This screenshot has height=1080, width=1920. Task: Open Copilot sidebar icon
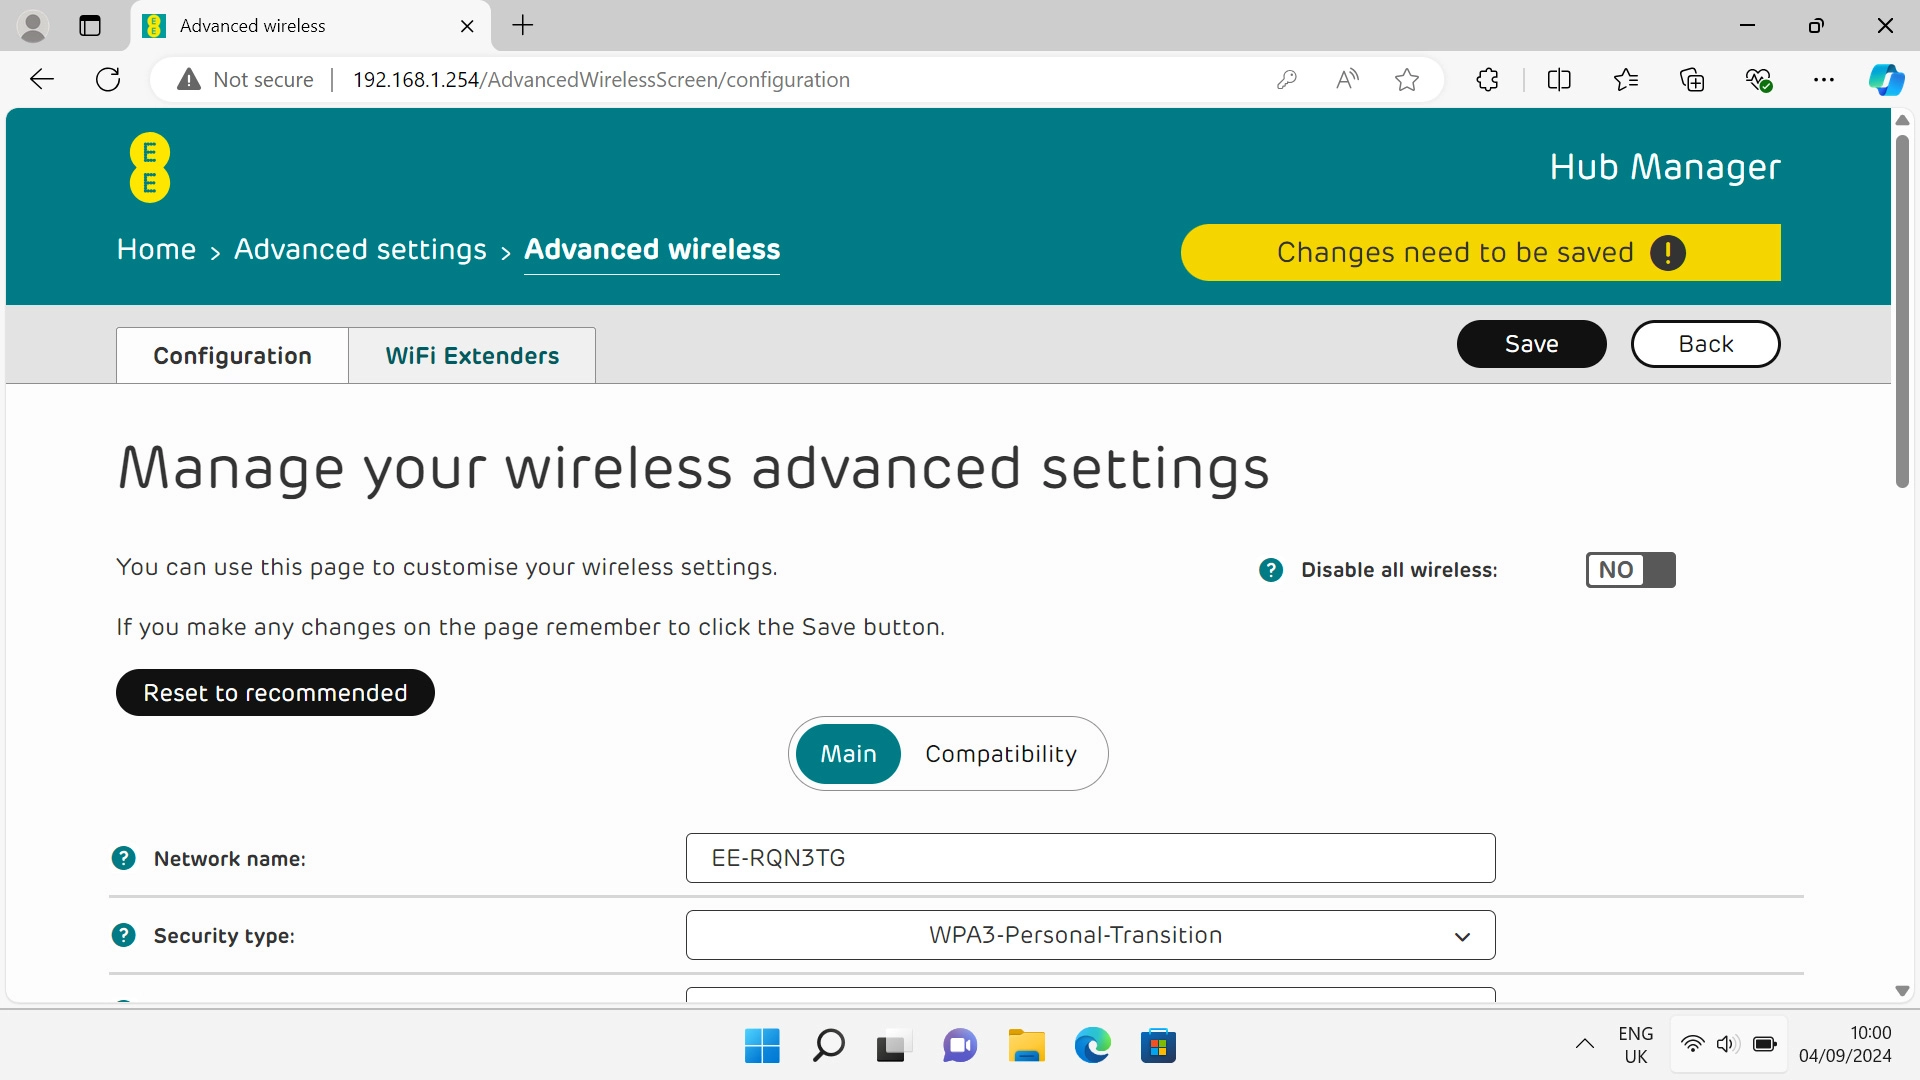point(1886,80)
